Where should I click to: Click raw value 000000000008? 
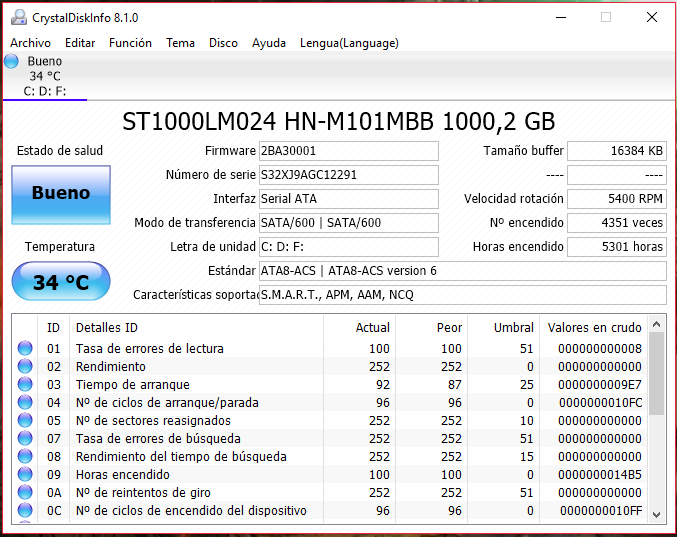point(600,348)
